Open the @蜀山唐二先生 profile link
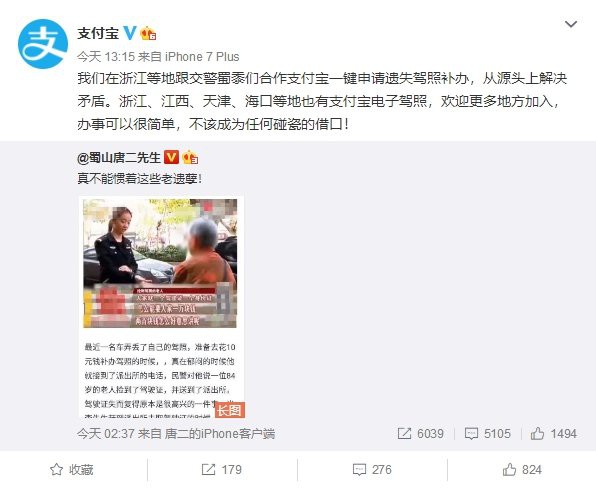Screen dimensions: 596x488 coord(119,157)
